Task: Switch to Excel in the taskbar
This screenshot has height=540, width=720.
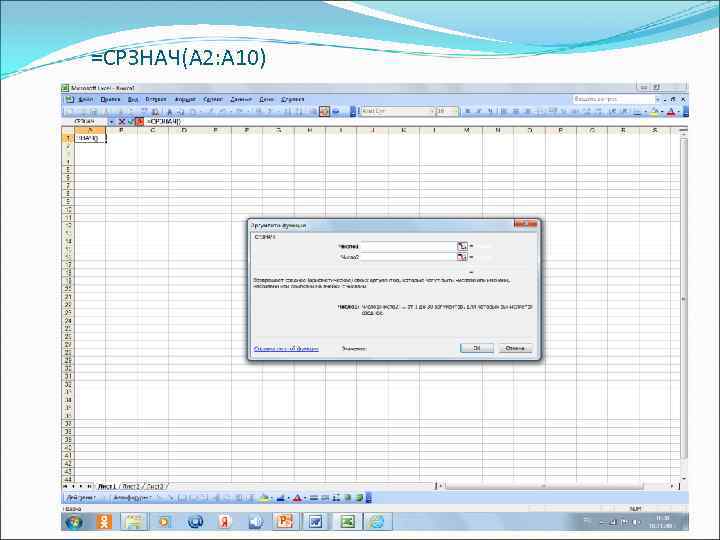Action: 347,522
